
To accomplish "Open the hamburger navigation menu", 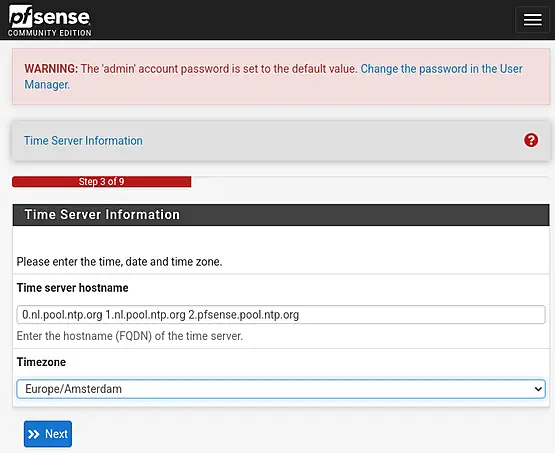I will [x=532, y=20].
